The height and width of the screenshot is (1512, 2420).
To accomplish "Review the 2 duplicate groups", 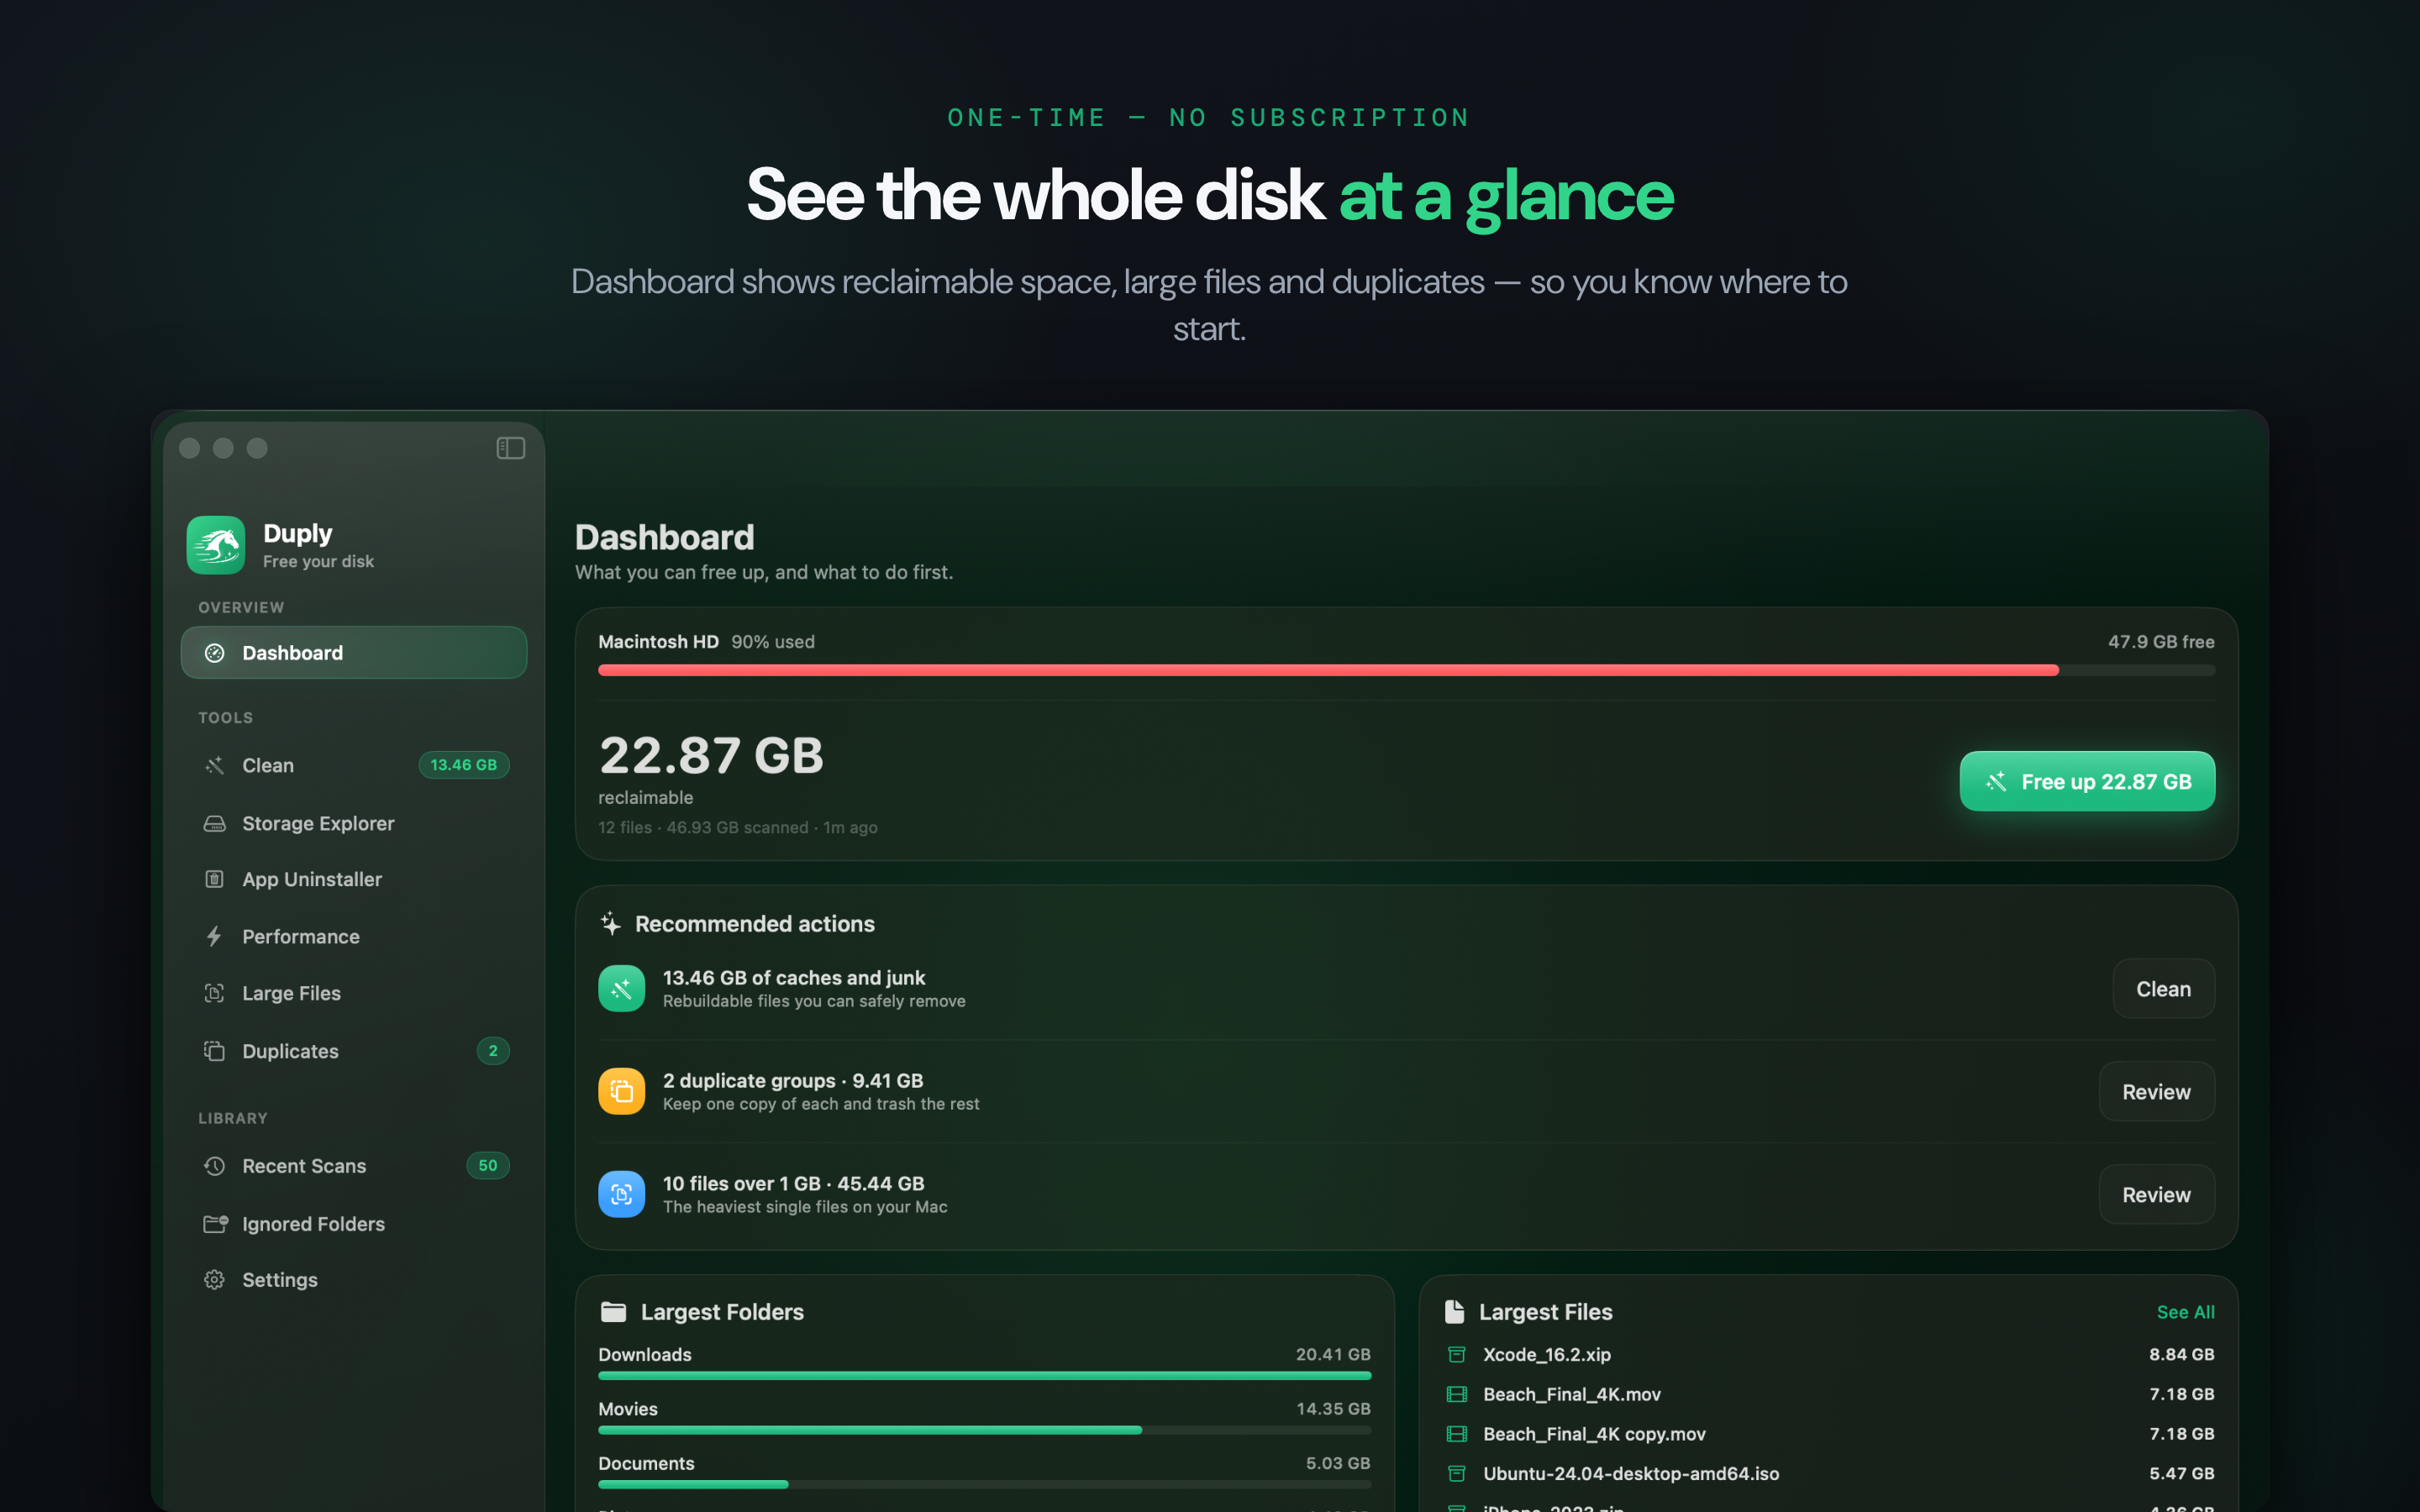I will tap(2156, 1092).
